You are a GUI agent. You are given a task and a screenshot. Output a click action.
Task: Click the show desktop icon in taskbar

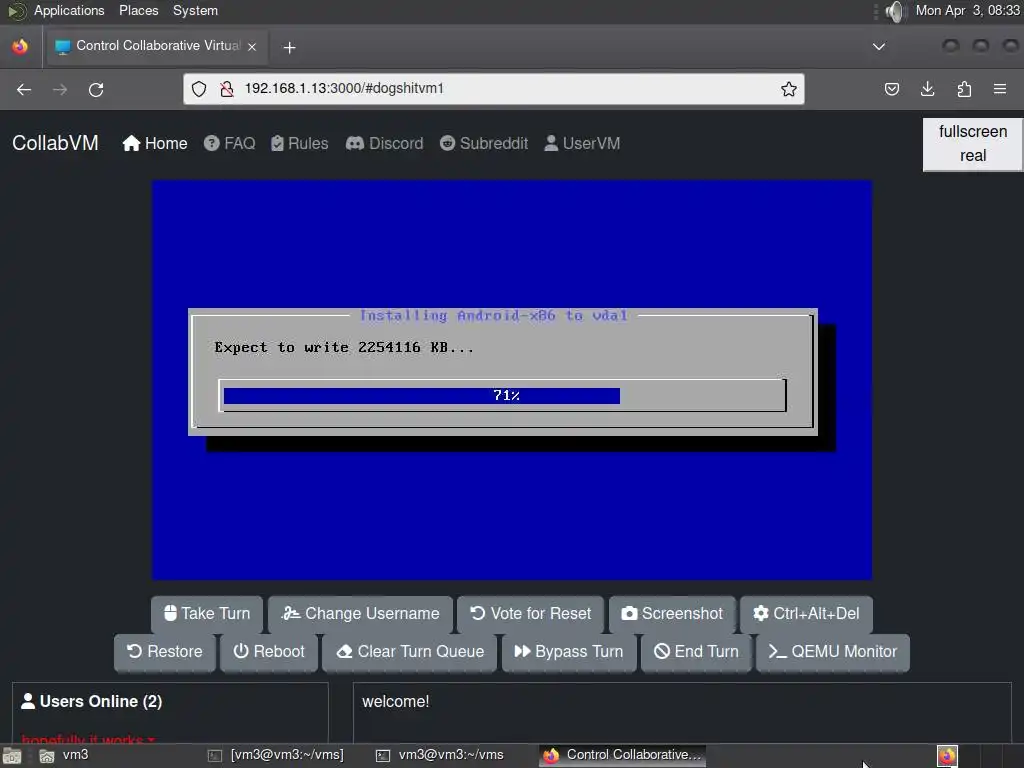pyautogui.click(x=12, y=756)
